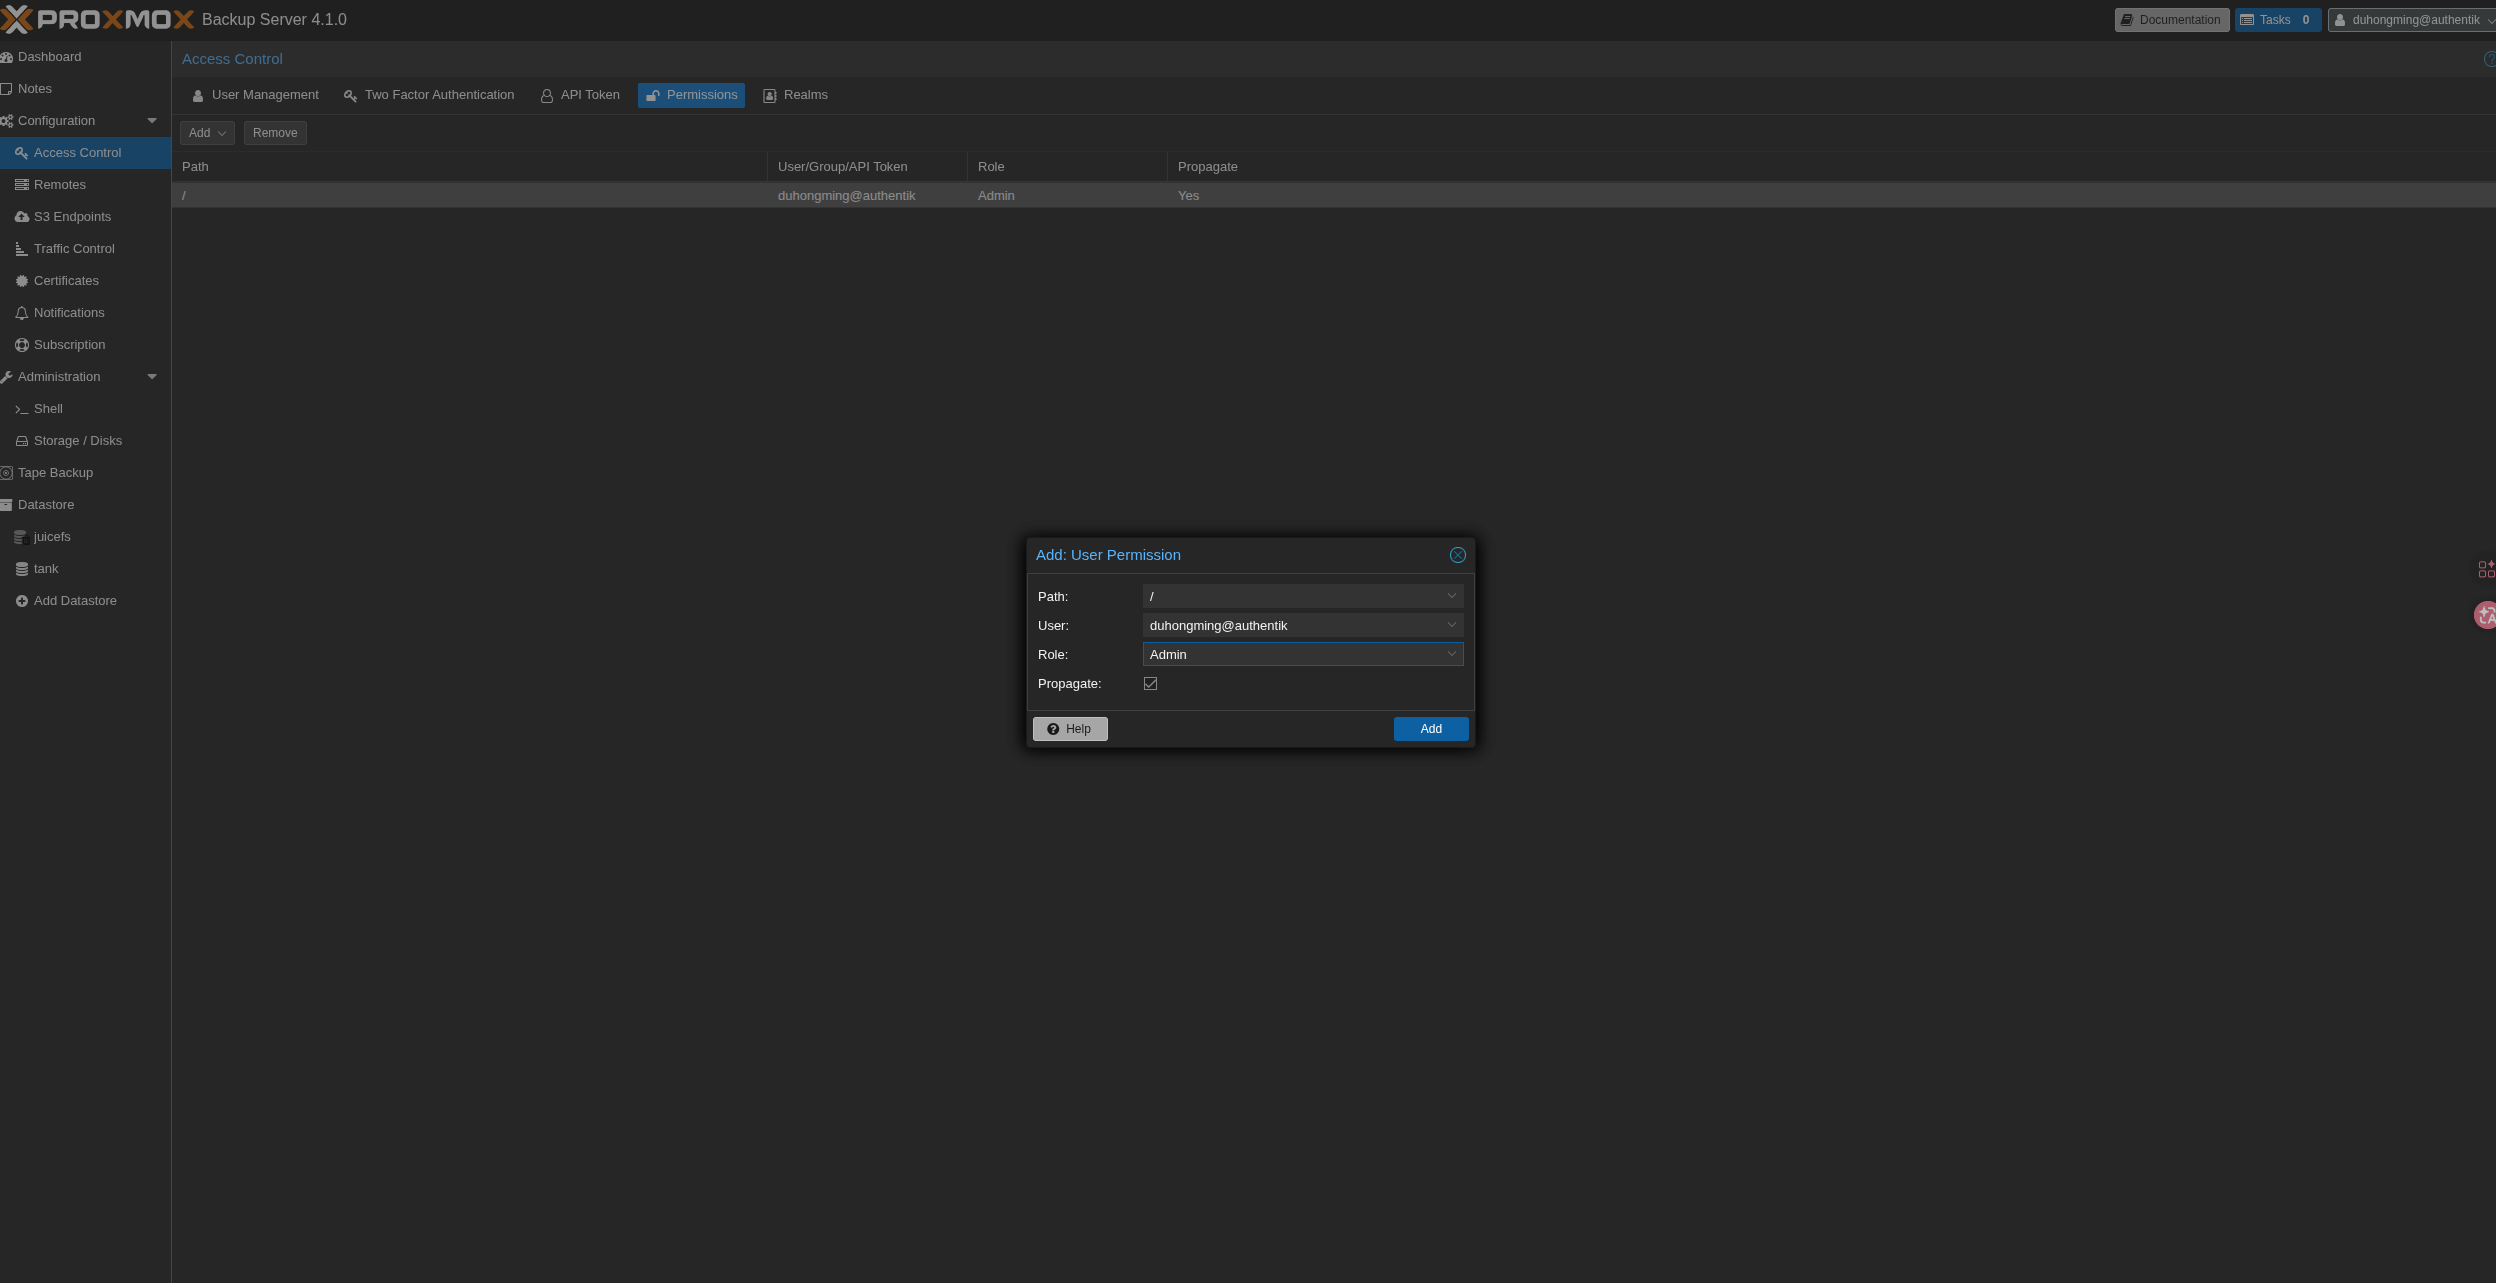Image resolution: width=2496 pixels, height=1283 pixels.
Task: Click the Certificates icon in sidebar
Action: point(22,281)
